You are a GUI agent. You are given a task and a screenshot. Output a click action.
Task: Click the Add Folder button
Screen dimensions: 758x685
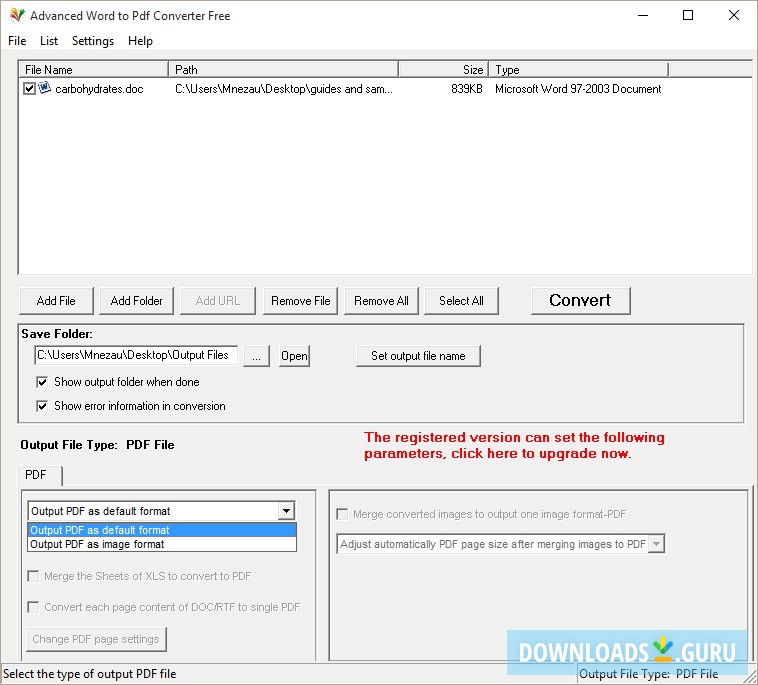tap(136, 301)
